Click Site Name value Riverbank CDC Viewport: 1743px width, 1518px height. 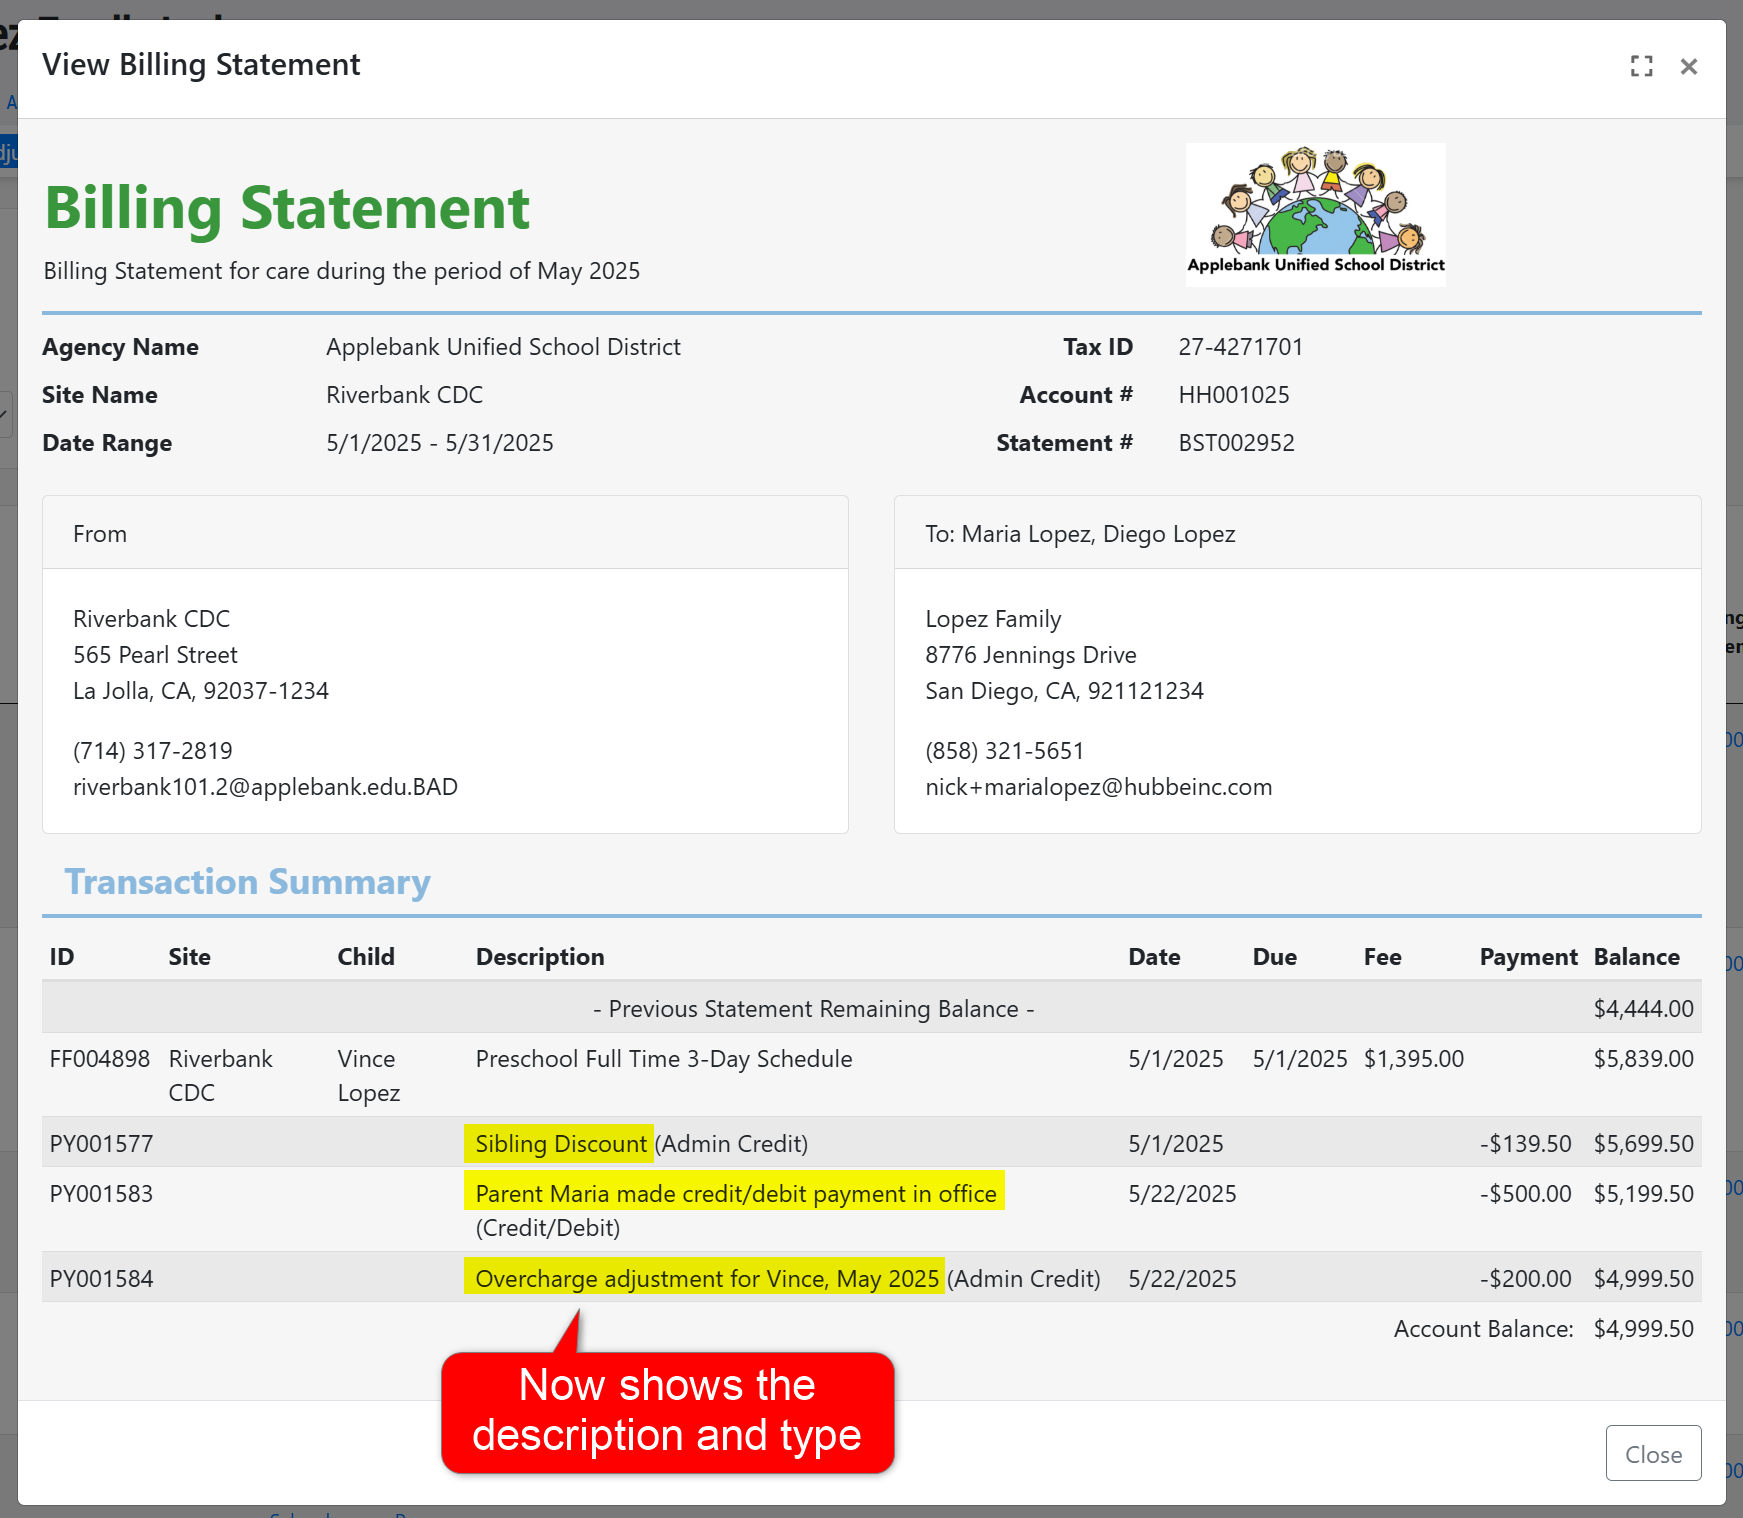coord(404,395)
